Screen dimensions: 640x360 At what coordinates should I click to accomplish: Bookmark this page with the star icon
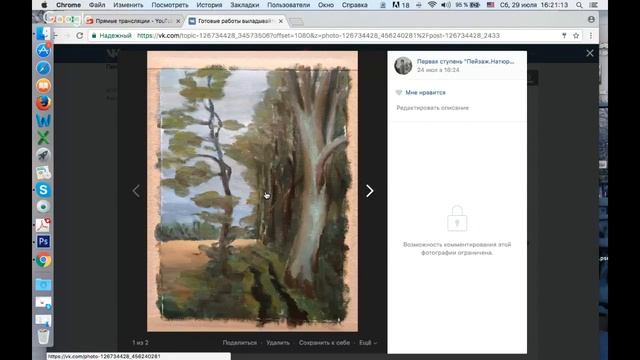pos(576,36)
